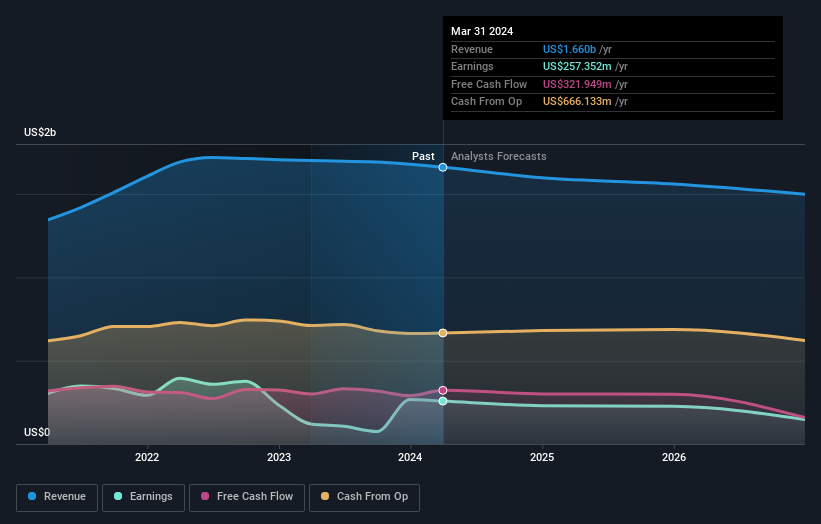
Task: Click the pink Free Cash Flow data point
Action: [443, 391]
